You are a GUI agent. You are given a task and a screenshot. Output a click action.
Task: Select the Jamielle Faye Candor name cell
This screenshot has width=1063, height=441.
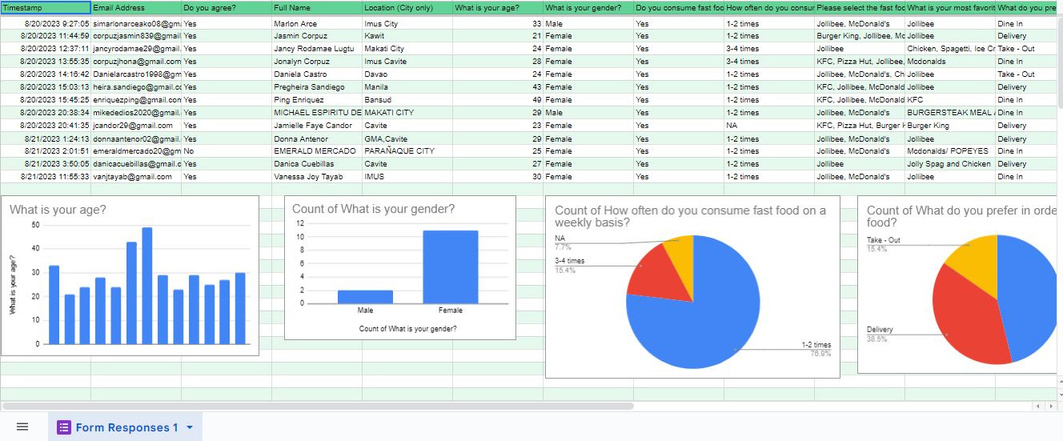pos(317,125)
